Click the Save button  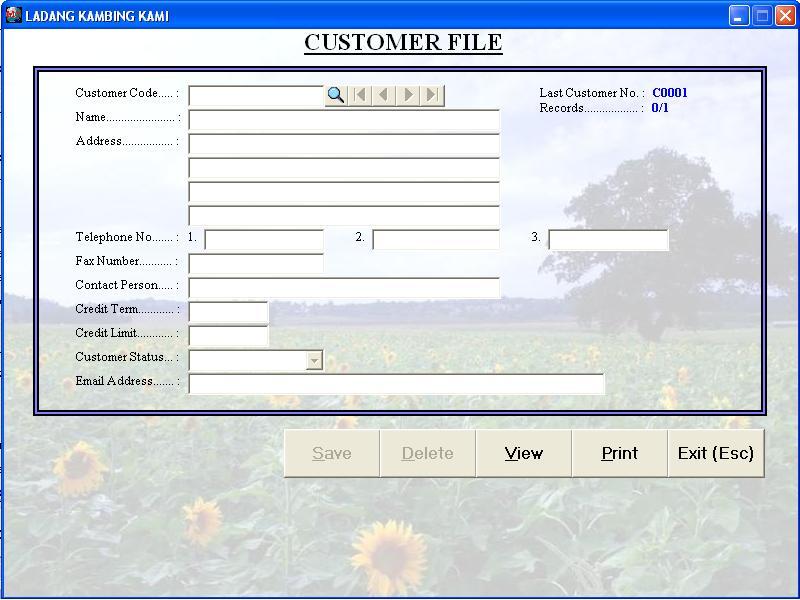[332, 453]
